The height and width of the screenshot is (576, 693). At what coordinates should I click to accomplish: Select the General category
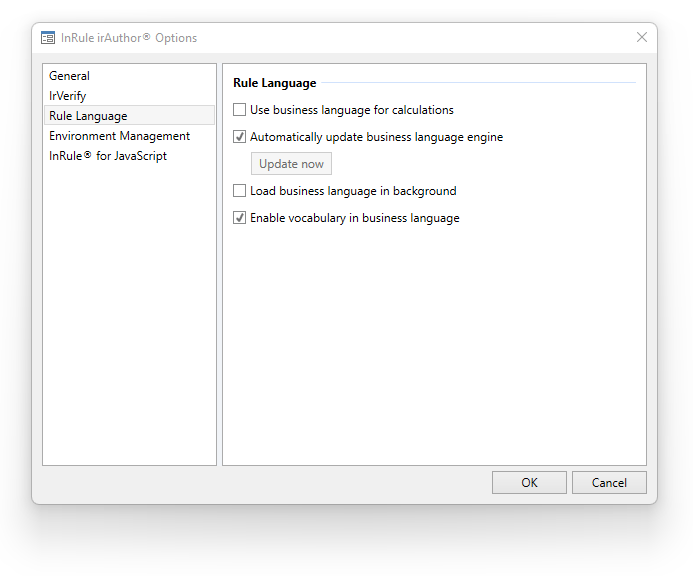click(69, 76)
